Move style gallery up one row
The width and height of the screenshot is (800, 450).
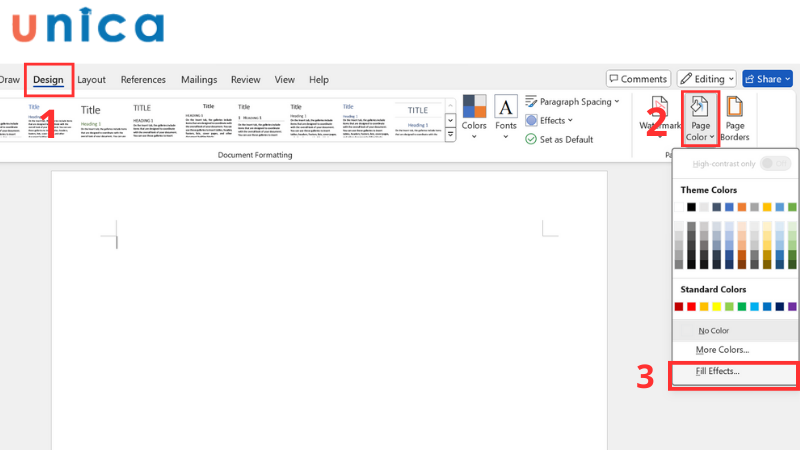point(450,106)
